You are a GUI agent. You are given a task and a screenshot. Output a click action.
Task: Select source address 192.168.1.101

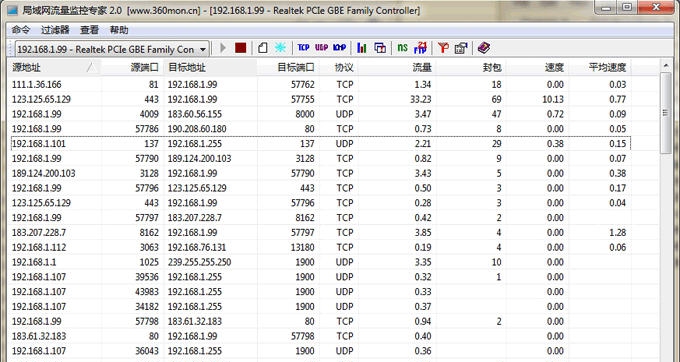coord(39,143)
